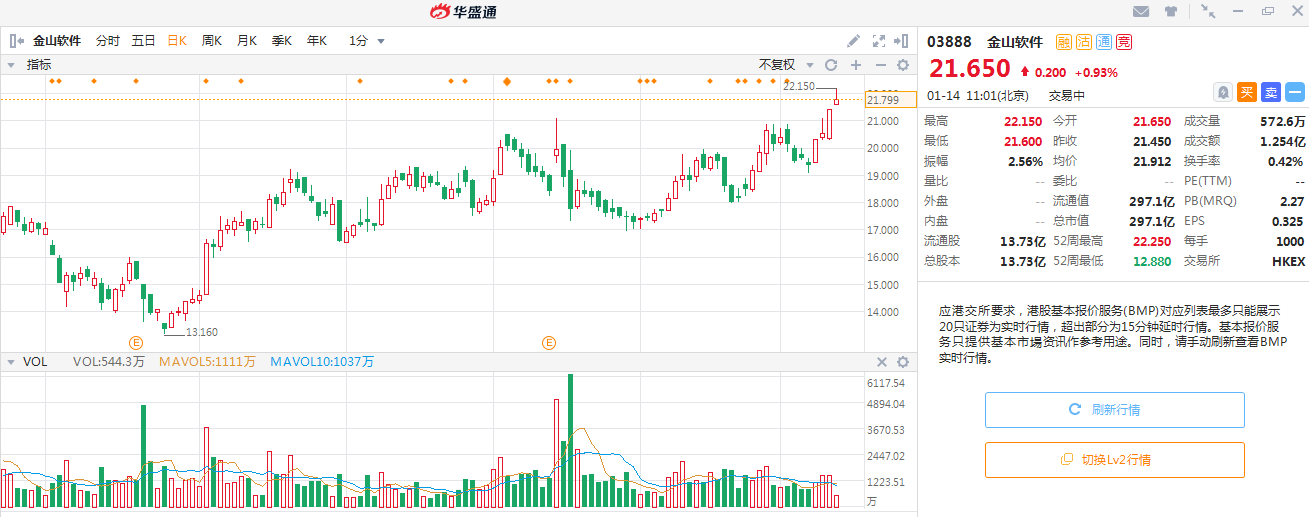Screen dimensions: 1309x517
Task: Zoom in chart with plus icon
Action: click(855, 65)
